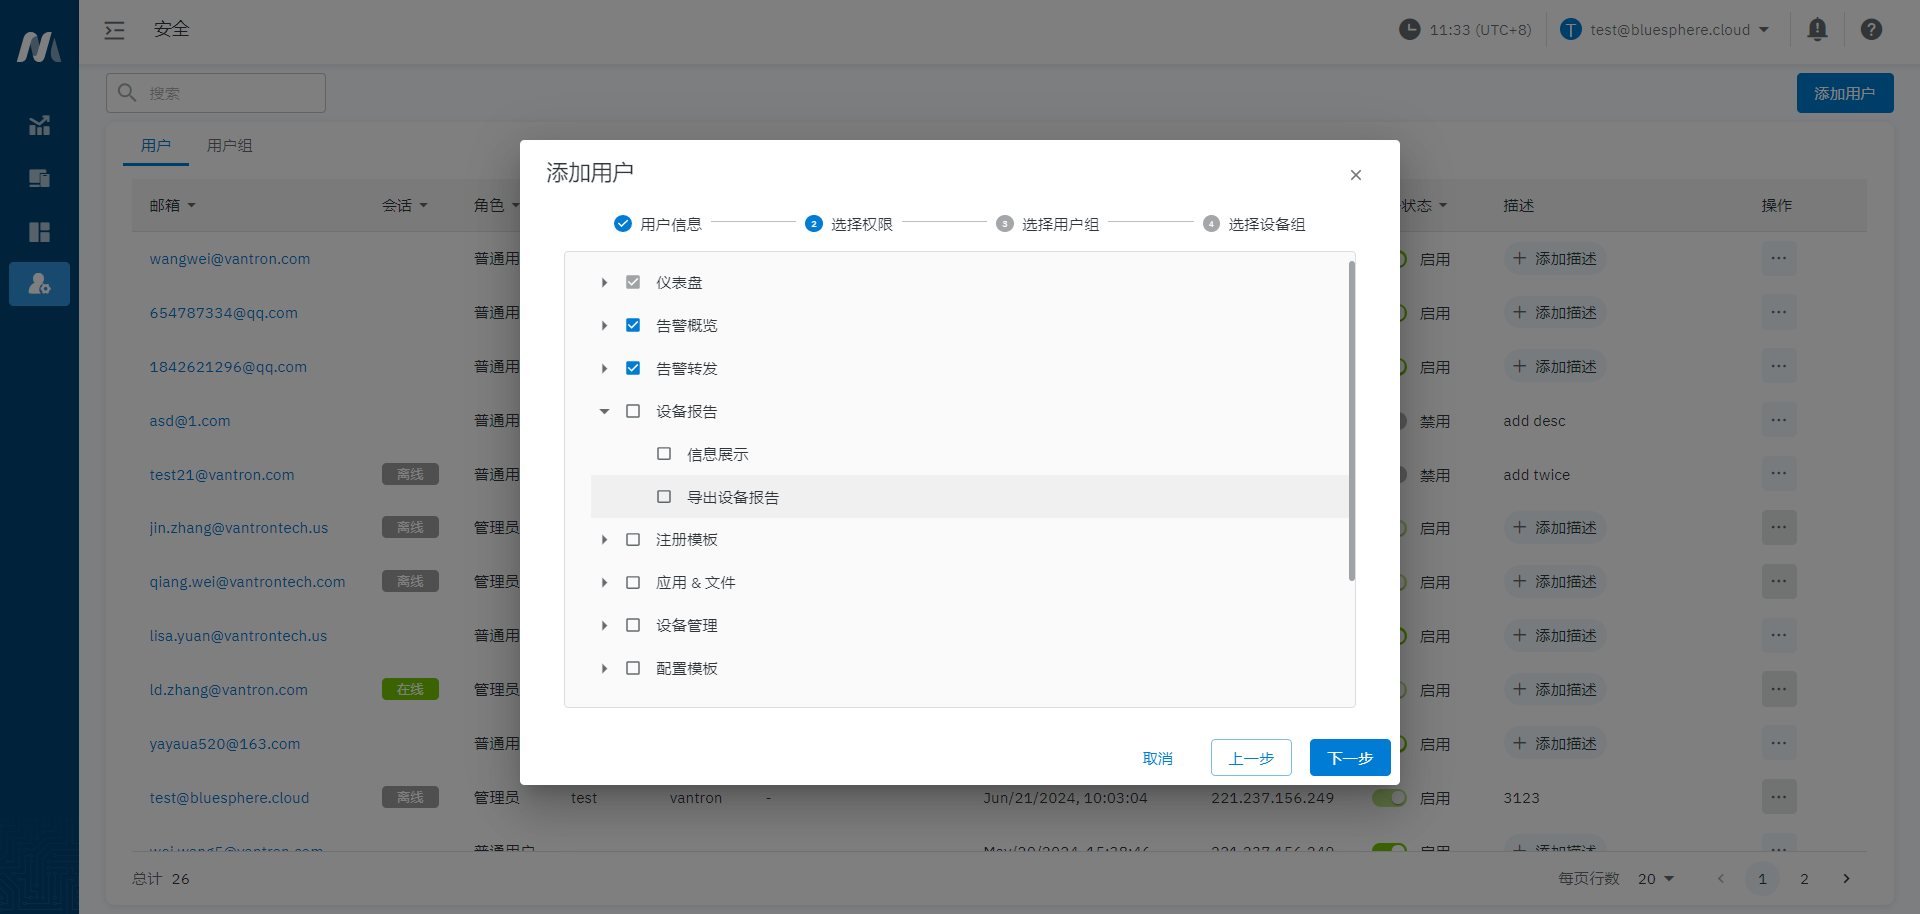This screenshot has width=1920, height=914.
Task: Close the Add User dialog
Action: tap(1355, 175)
